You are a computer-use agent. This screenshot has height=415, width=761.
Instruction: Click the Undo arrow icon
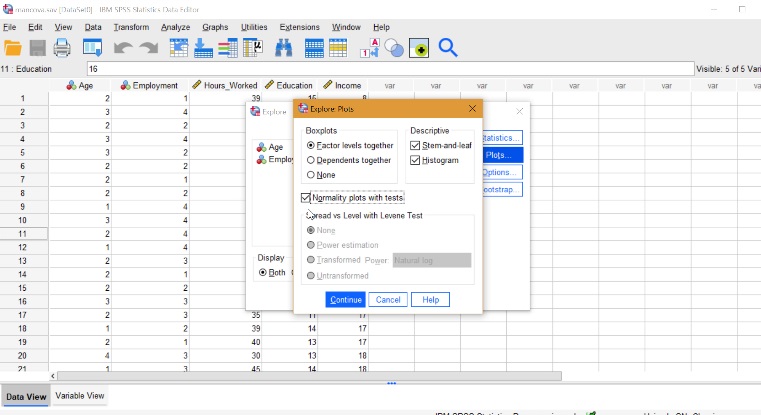(123, 48)
